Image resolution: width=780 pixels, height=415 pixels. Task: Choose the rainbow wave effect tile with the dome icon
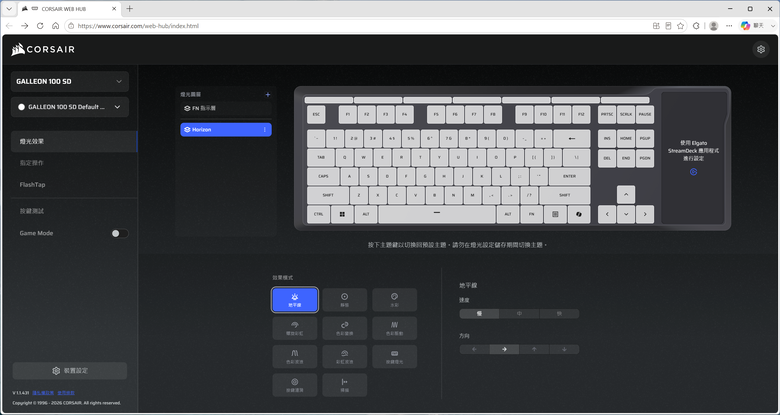[x=345, y=356]
